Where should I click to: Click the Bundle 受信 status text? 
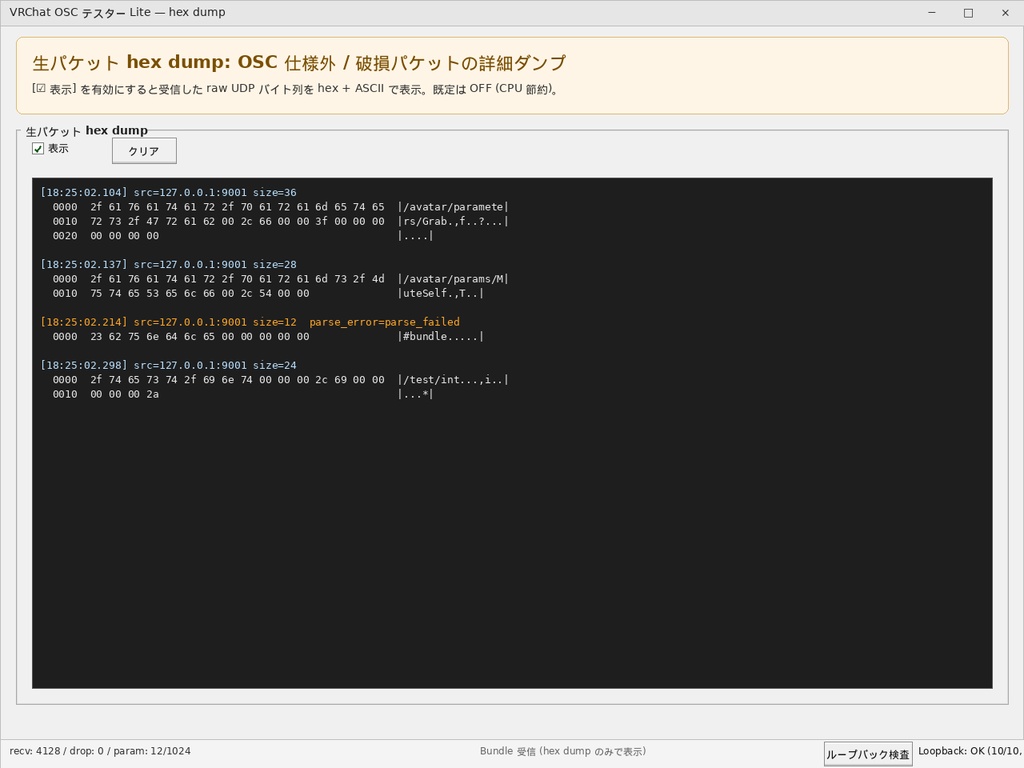(563, 750)
